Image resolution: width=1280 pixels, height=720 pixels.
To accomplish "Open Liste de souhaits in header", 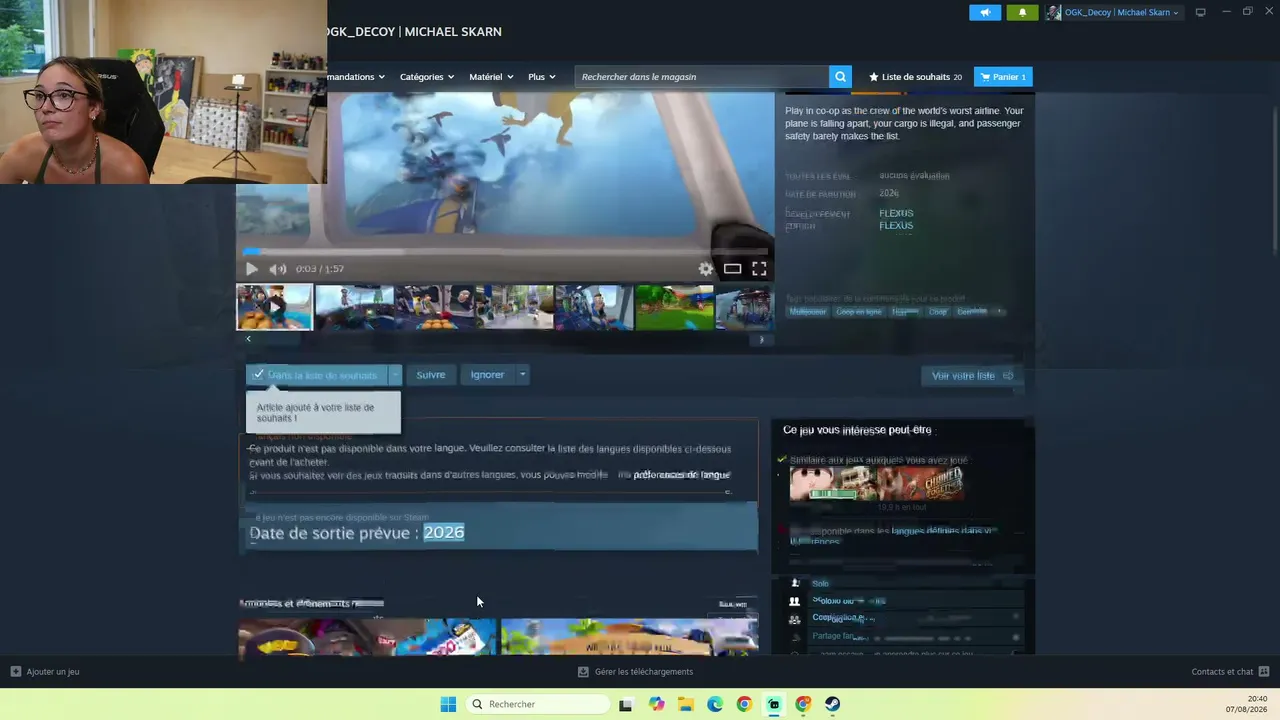I will click(x=915, y=77).
